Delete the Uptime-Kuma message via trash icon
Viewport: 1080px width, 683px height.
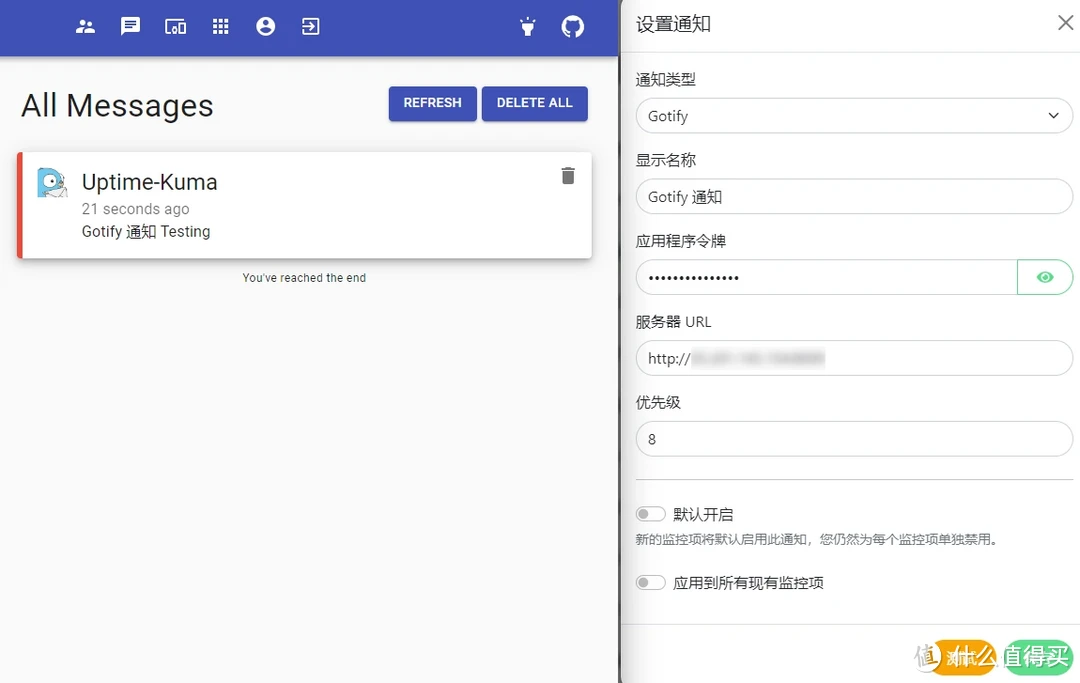tap(568, 175)
